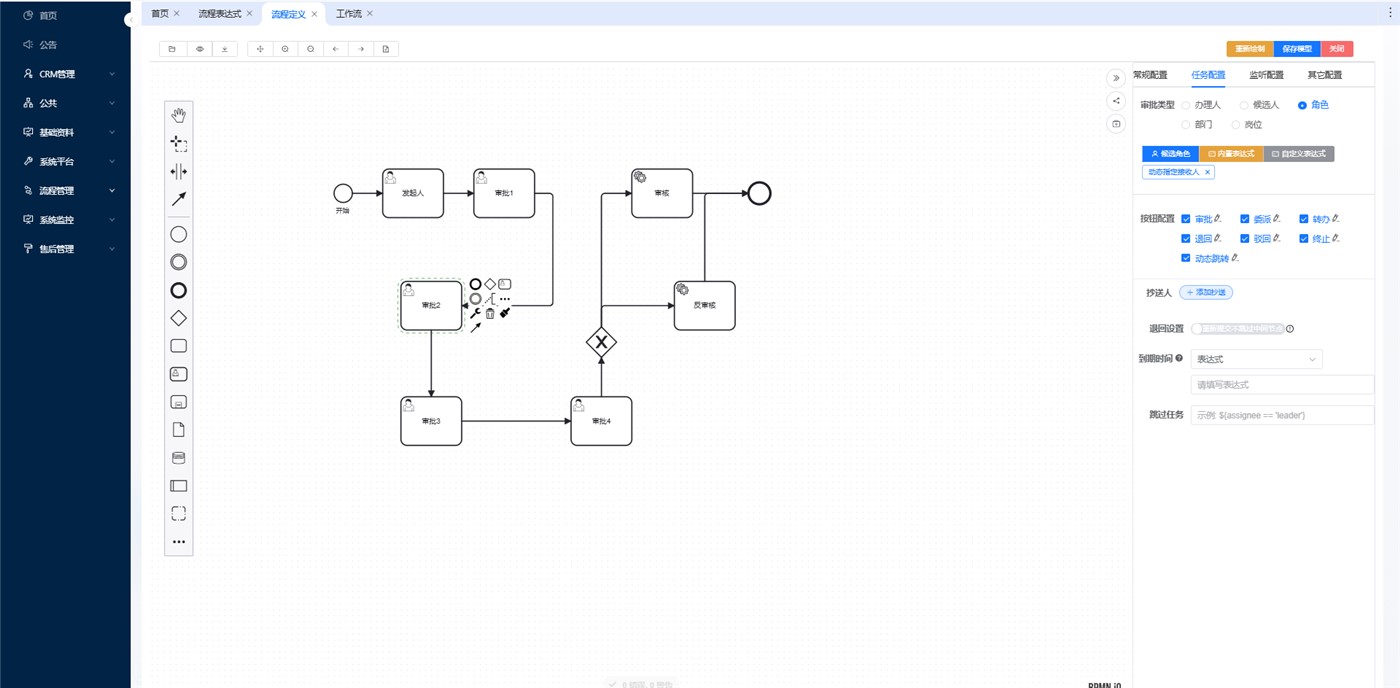Activate the lasso selection tool
The width and height of the screenshot is (1400, 688).
pos(178,143)
